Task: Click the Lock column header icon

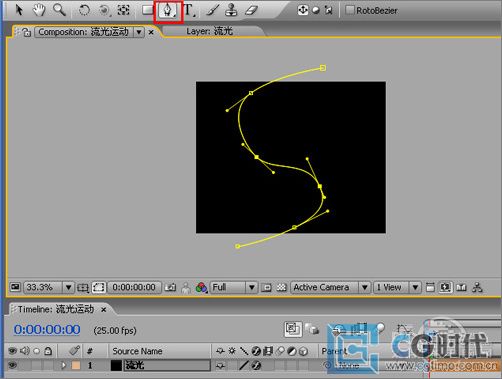Action: tap(48, 351)
